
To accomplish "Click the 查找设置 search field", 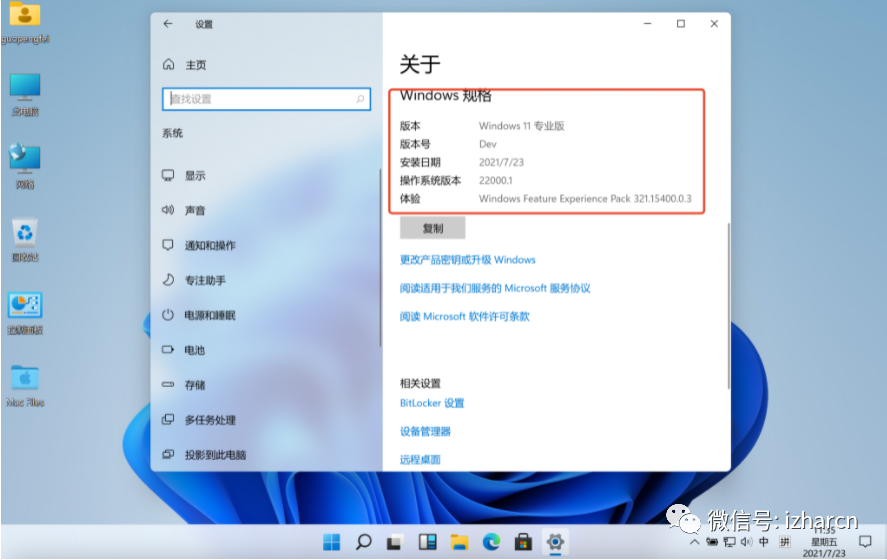I will tap(266, 99).
